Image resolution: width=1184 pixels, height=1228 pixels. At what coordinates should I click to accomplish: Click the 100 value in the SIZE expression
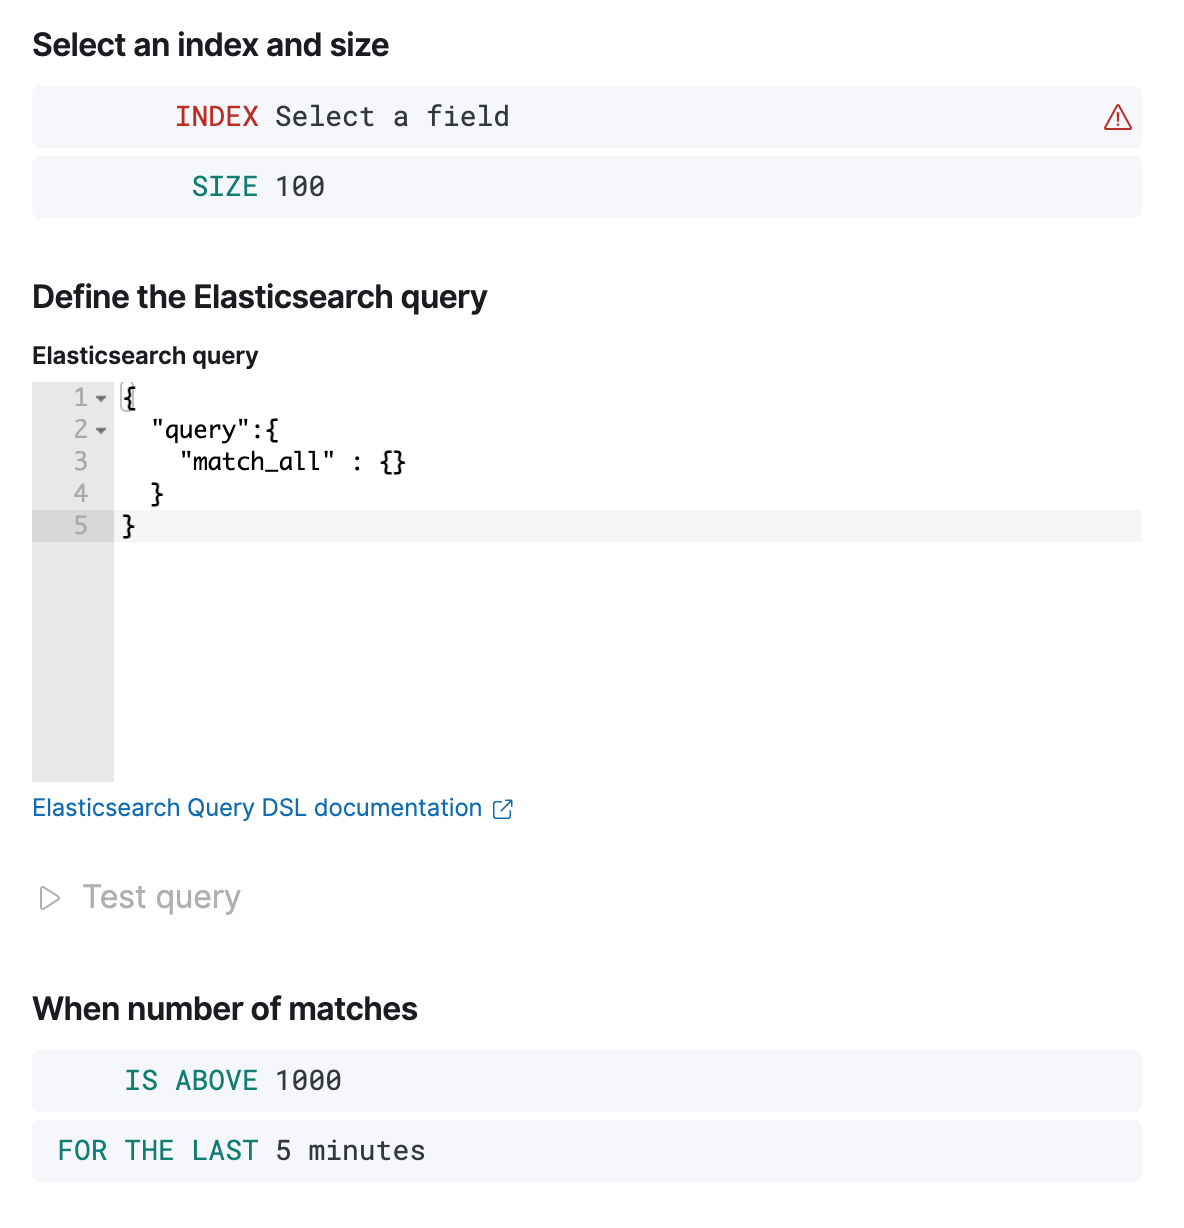coord(303,186)
